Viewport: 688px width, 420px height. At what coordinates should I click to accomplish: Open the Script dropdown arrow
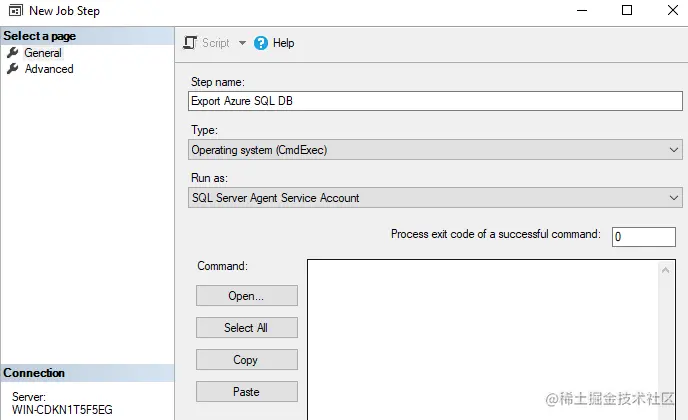[x=242, y=43]
